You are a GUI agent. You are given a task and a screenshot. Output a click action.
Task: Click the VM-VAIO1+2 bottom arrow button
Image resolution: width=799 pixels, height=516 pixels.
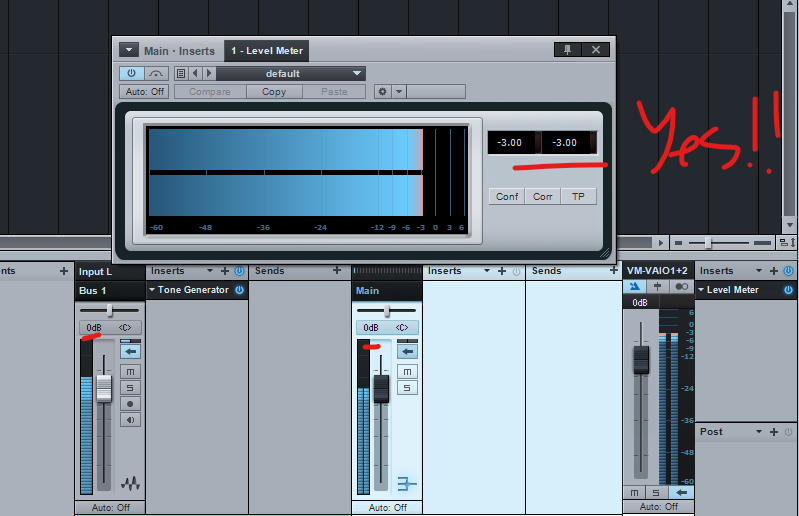[681, 493]
